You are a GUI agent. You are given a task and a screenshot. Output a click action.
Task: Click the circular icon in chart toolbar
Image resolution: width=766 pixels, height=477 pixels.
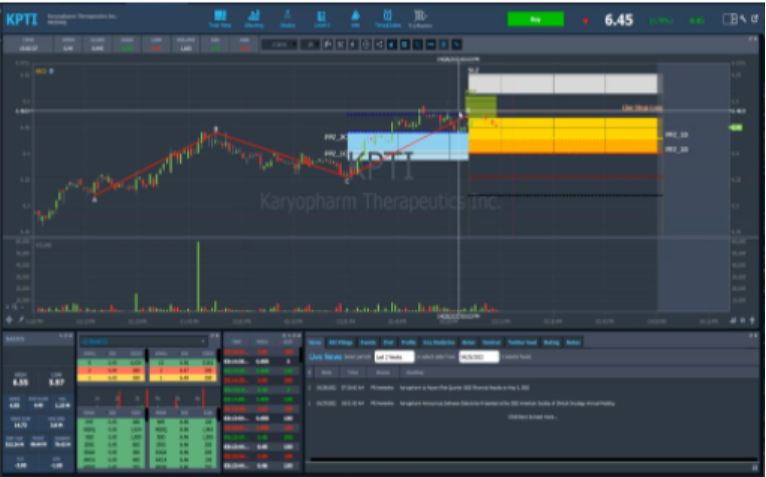[x=366, y=44]
